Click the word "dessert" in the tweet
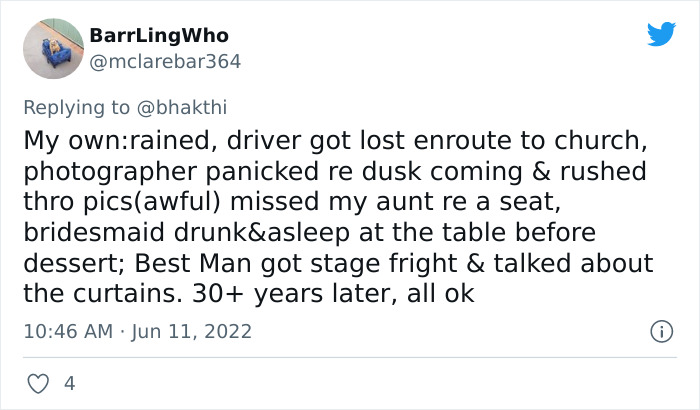Image resolution: width=700 pixels, height=410 pixels. (x=67, y=264)
